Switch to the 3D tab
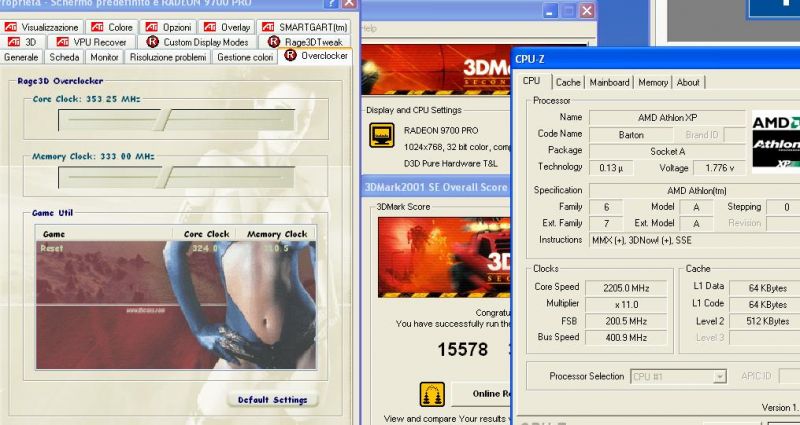The height and width of the screenshot is (425, 800). (23, 42)
